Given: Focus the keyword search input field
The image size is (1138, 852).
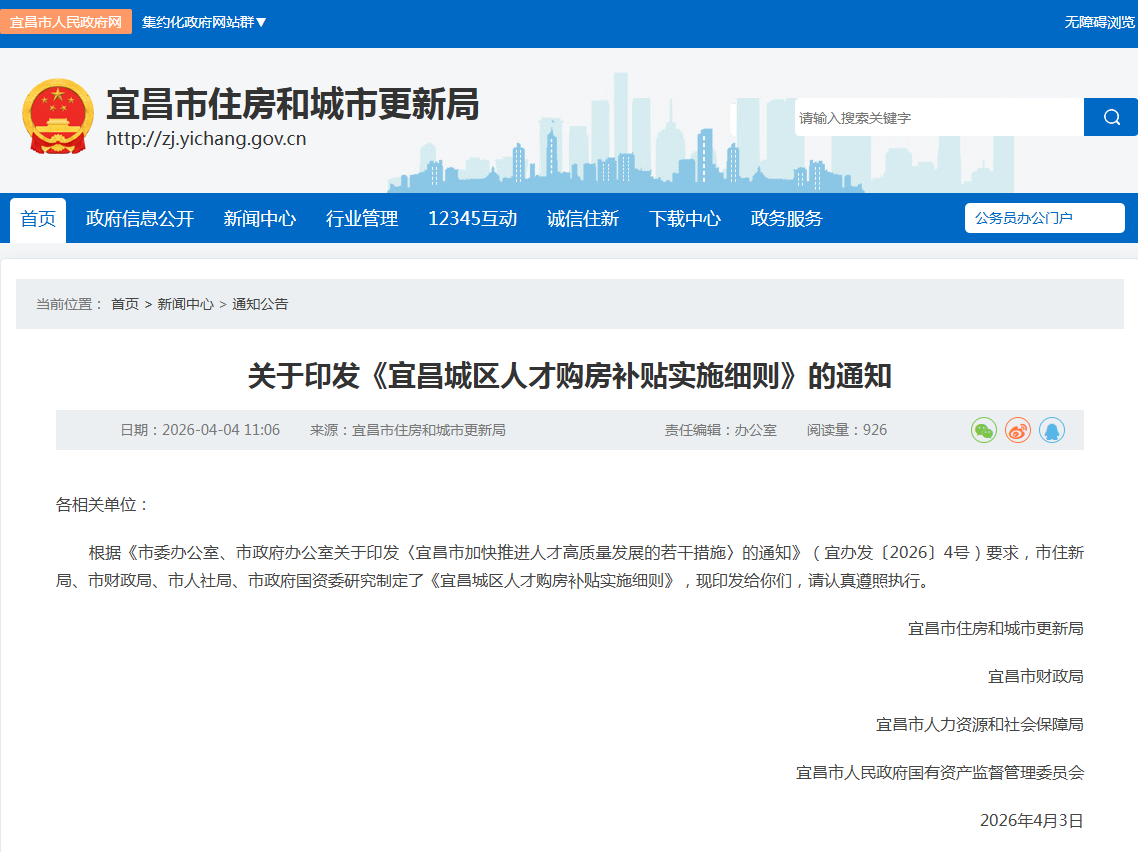Looking at the screenshot, I should pyautogui.click(x=938, y=117).
